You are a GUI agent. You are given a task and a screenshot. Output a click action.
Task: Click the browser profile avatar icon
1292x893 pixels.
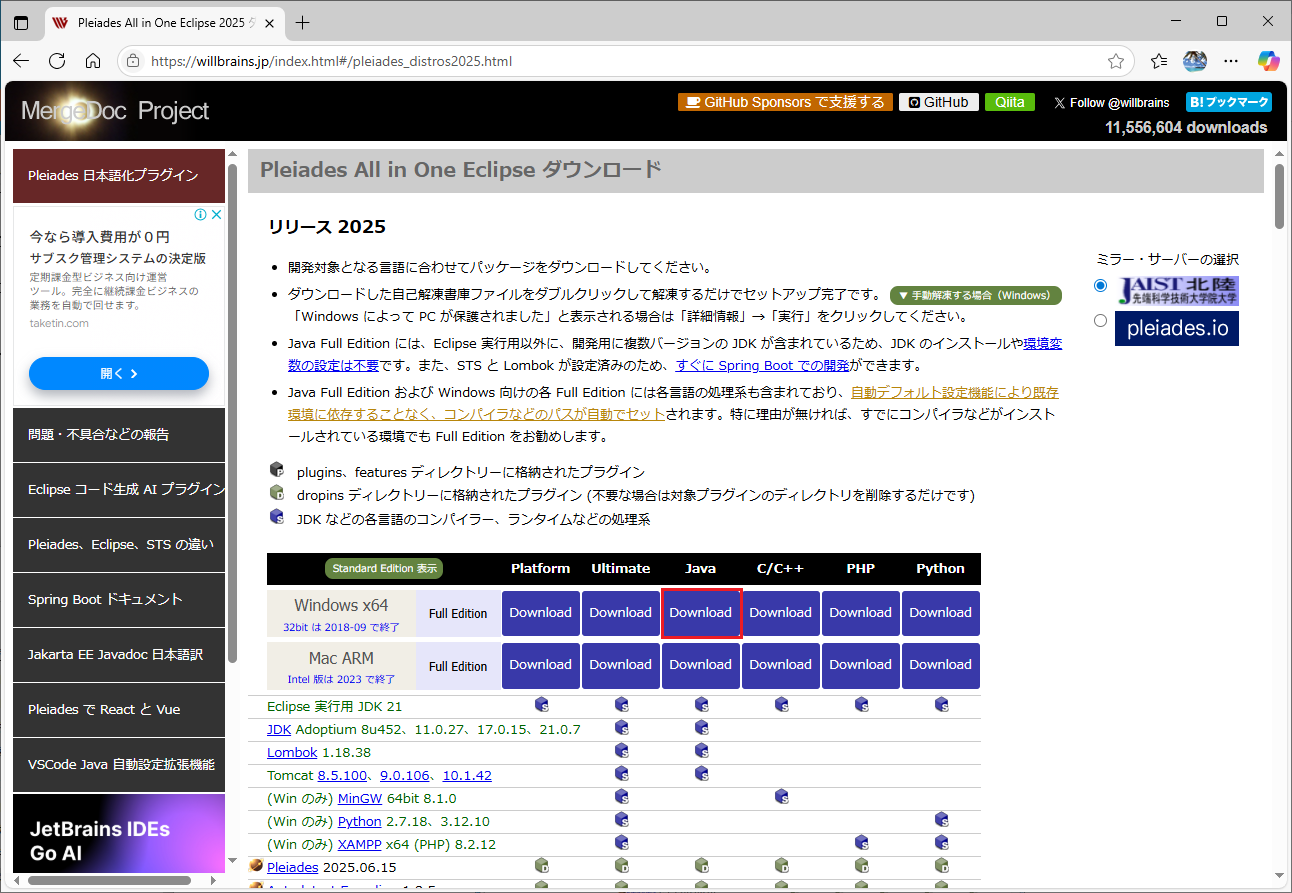click(x=1195, y=61)
